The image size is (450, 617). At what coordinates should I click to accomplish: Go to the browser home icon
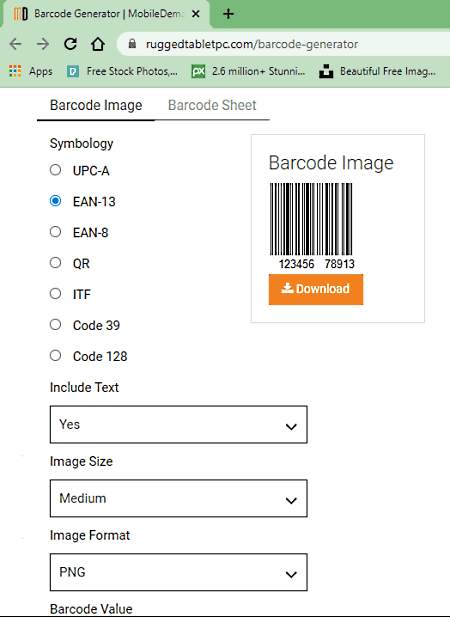(98, 44)
